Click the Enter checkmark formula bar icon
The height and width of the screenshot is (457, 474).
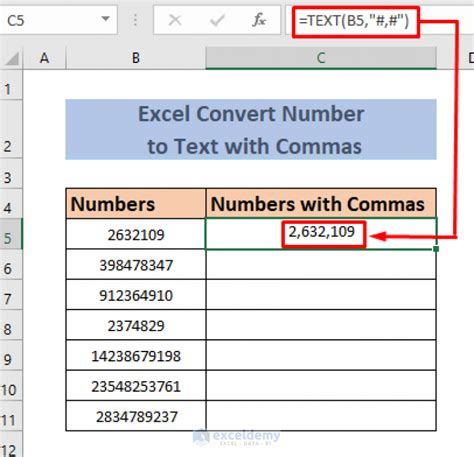(x=217, y=20)
